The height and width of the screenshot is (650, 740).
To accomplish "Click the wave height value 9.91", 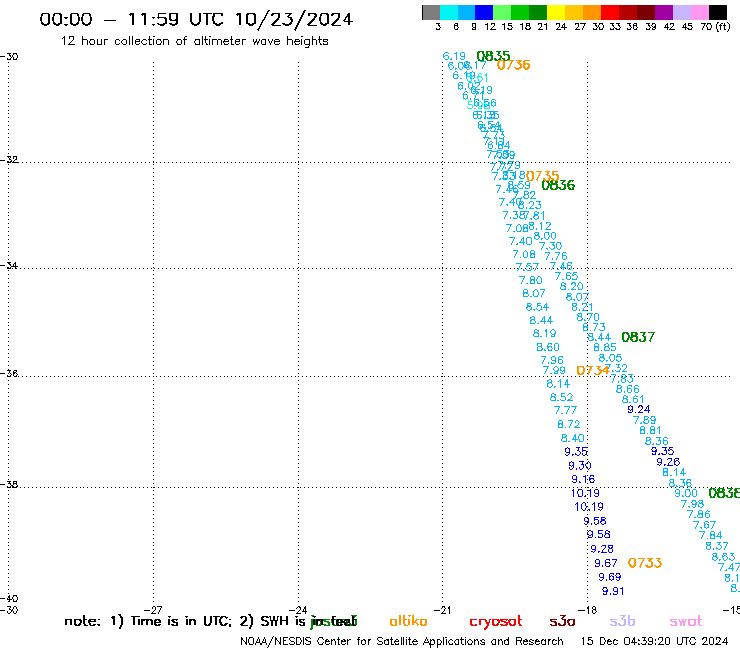I will 613,591.
